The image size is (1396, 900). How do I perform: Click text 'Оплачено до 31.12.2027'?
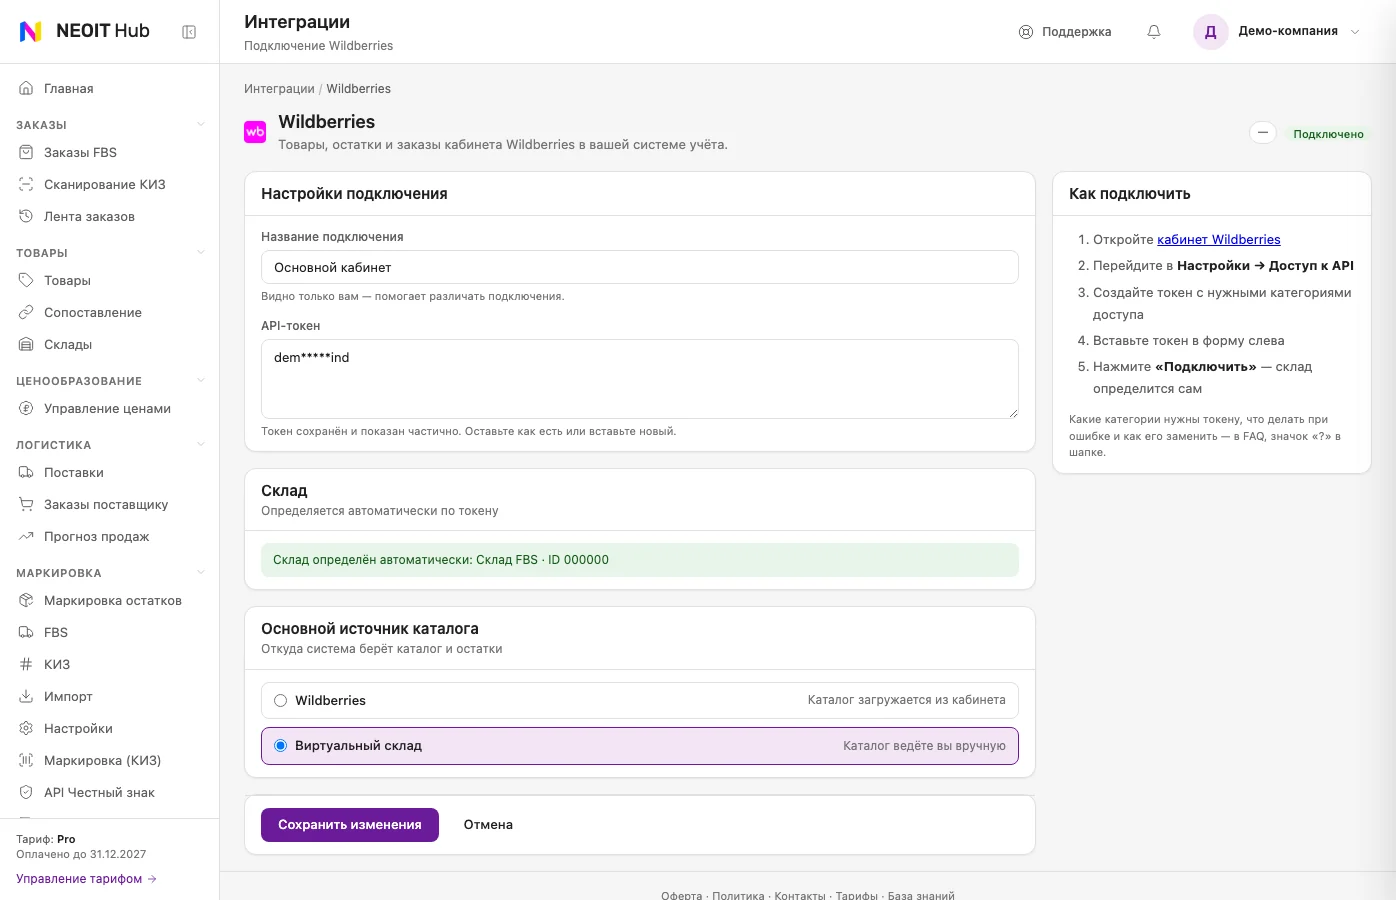tap(81, 855)
